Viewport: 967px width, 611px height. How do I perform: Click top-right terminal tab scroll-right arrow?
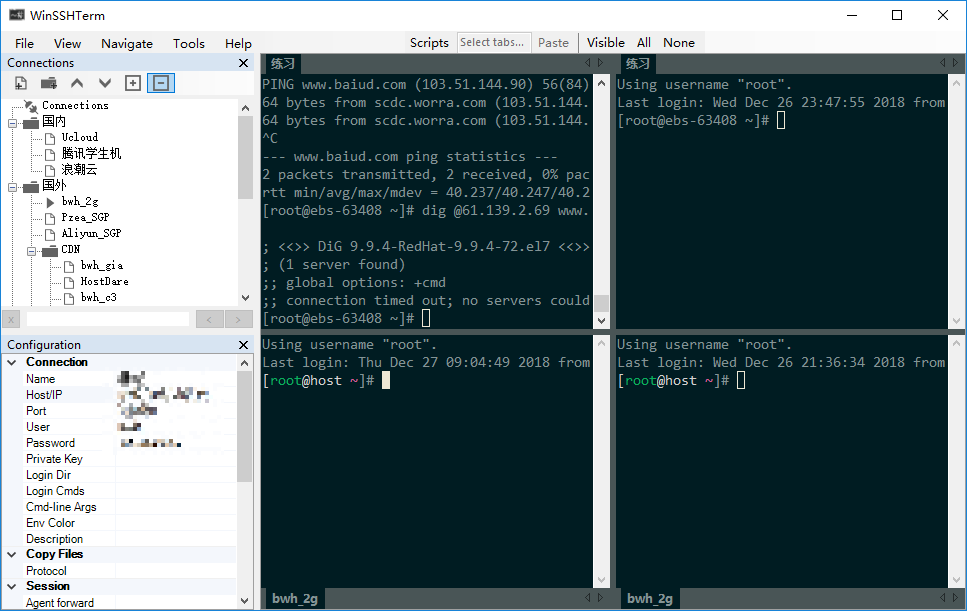coord(955,63)
